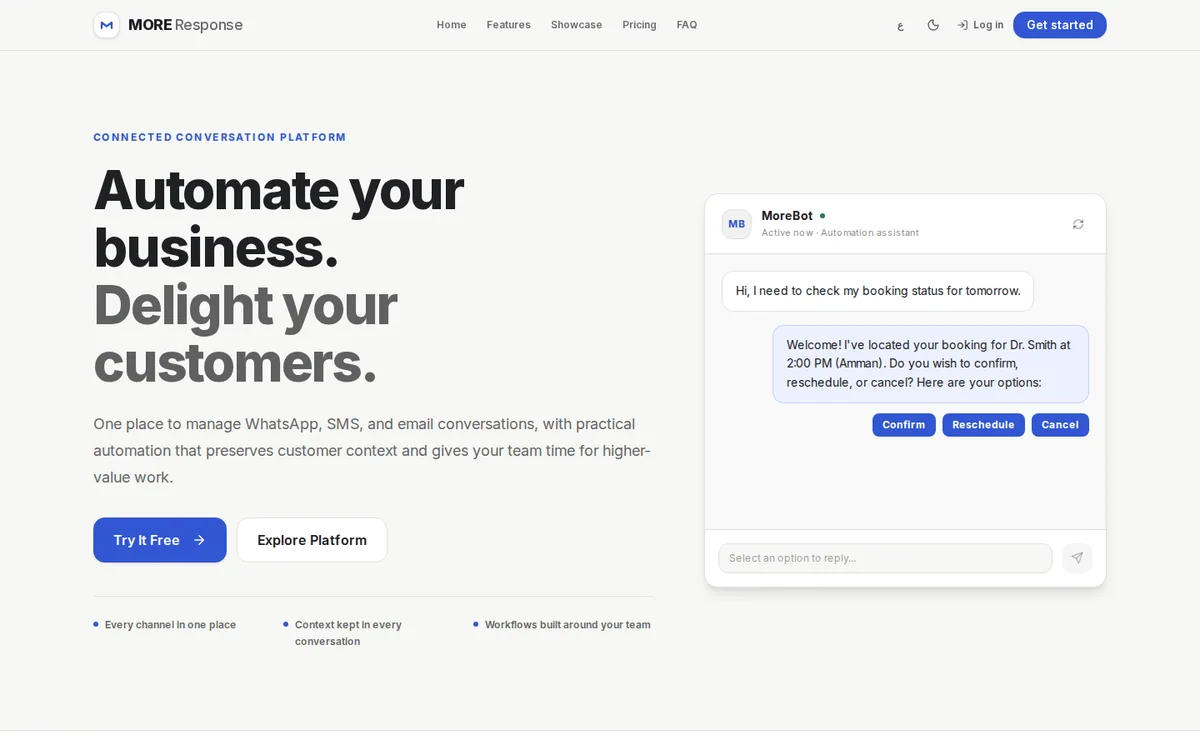Click the MORE Response logo icon

[107, 25]
